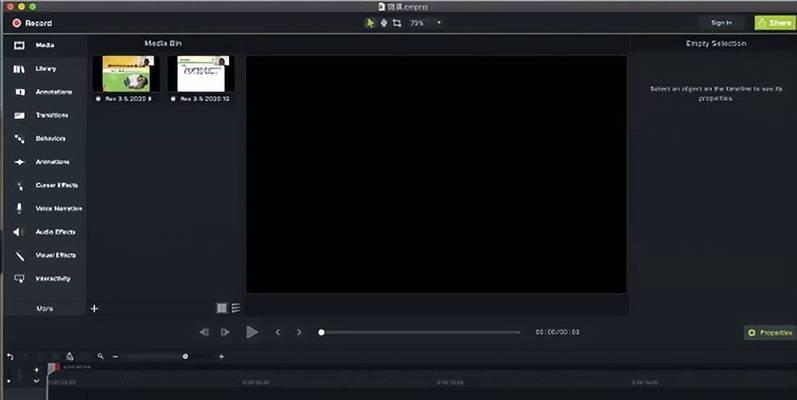The width and height of the screenshot is (797, 400).
Task: Click the timeline playhead marker
Action: pos(52,368)
